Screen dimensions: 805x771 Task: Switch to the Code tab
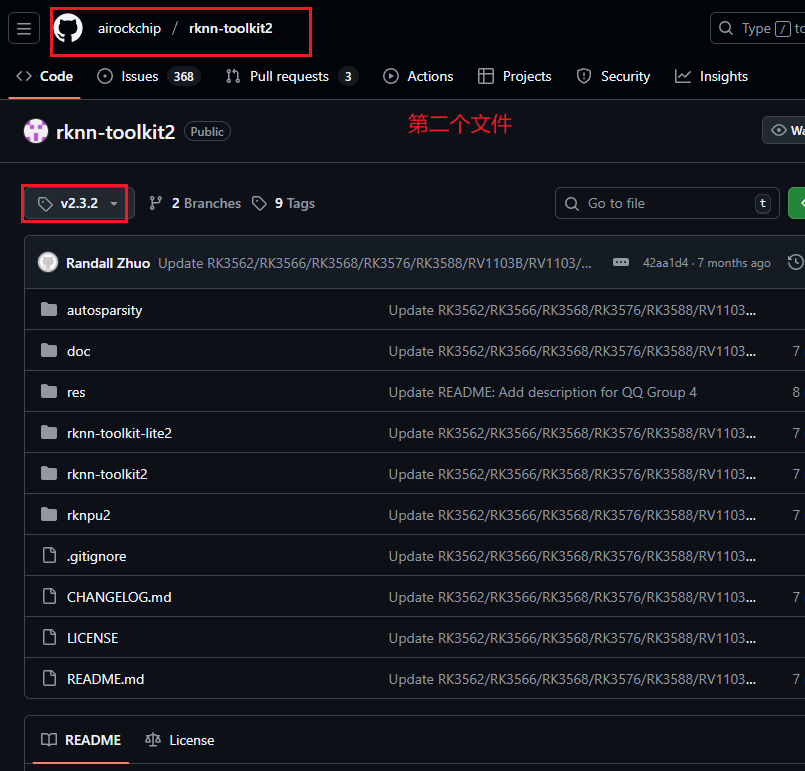pos(45,76)
